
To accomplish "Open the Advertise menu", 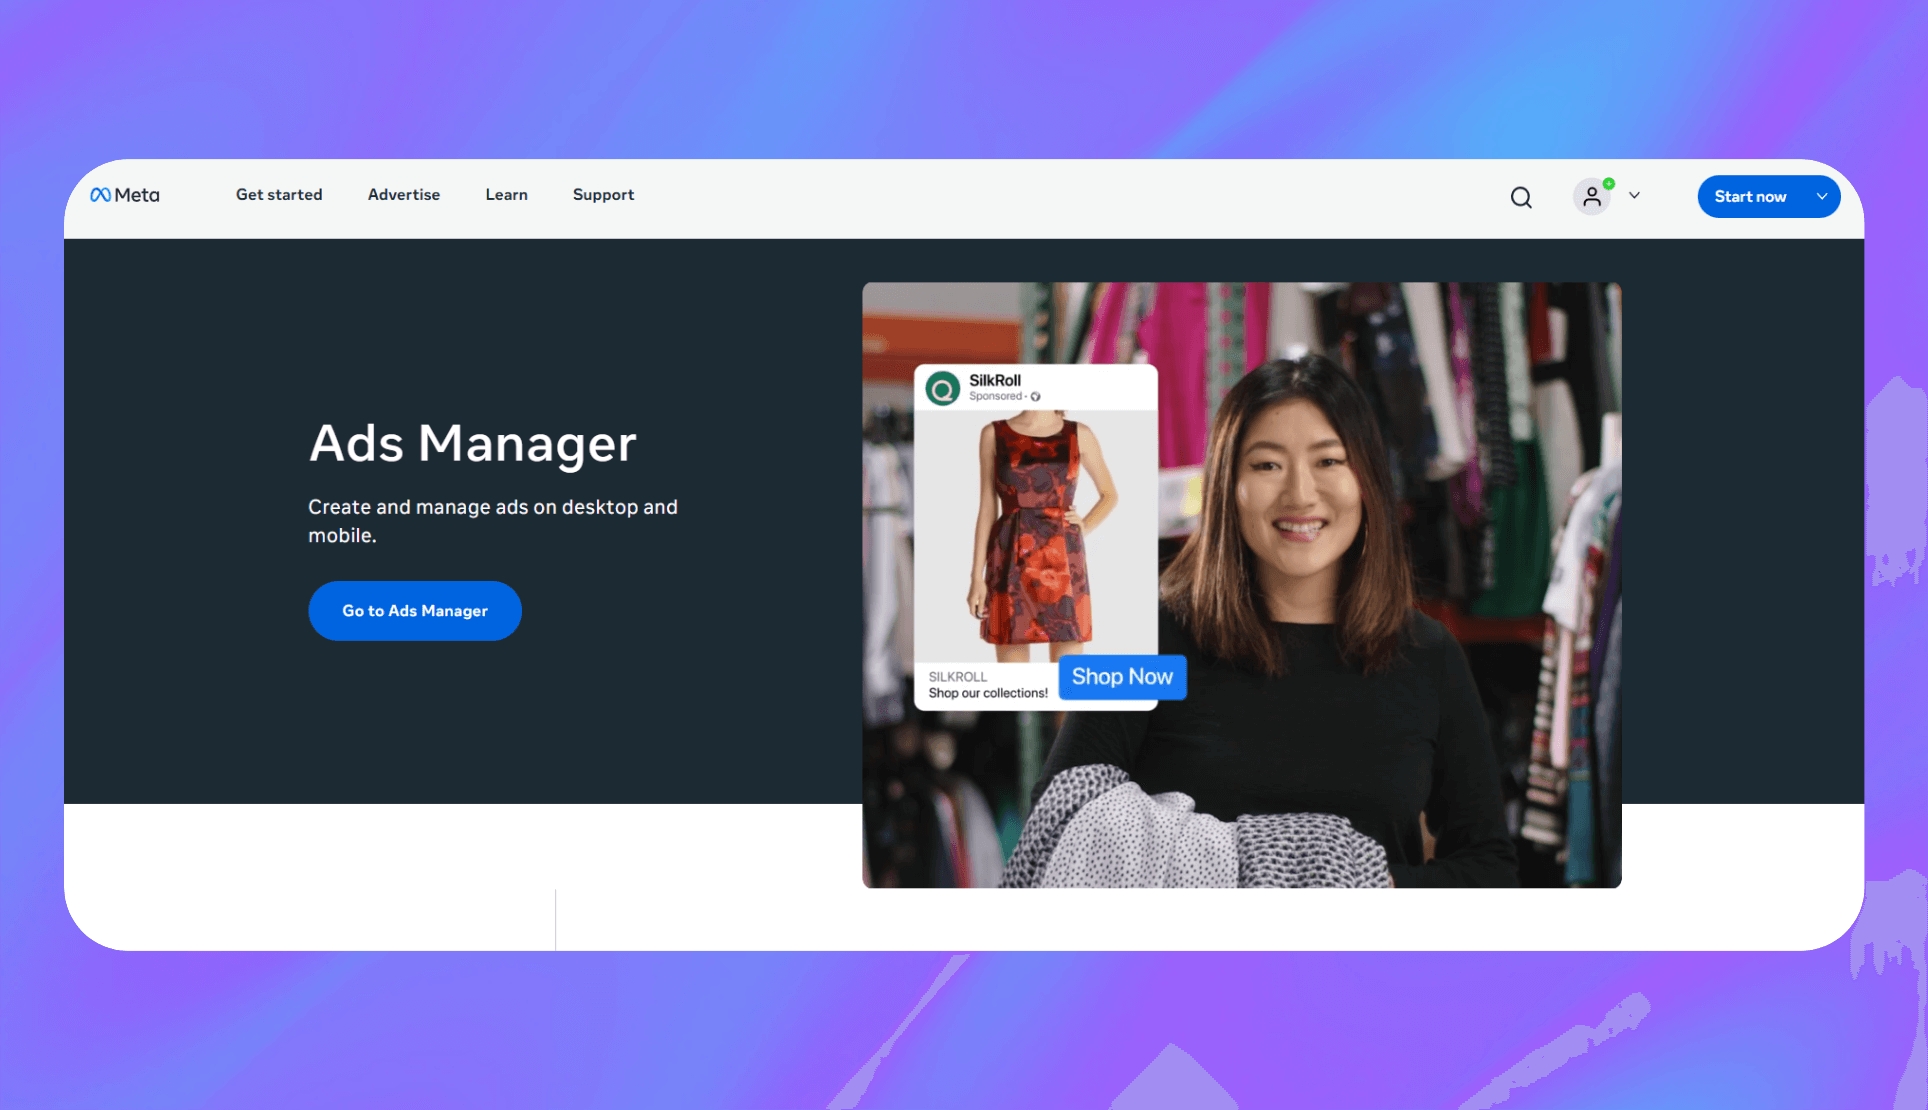I will pos(404,195).
